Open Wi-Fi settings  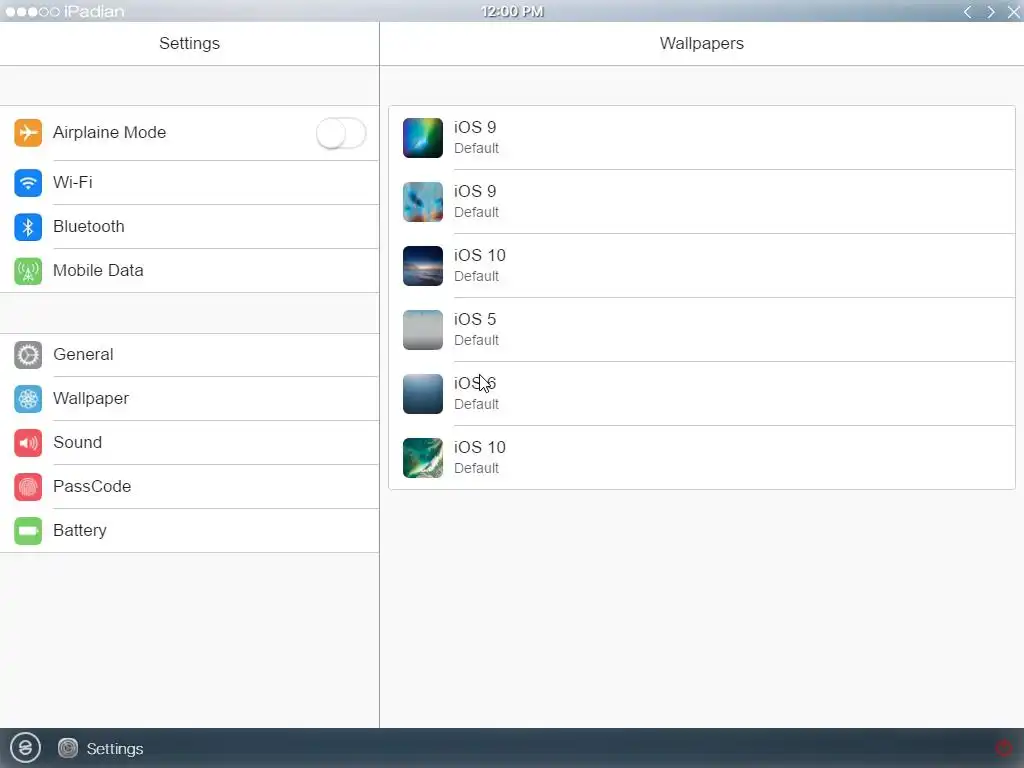click(189, 182)
